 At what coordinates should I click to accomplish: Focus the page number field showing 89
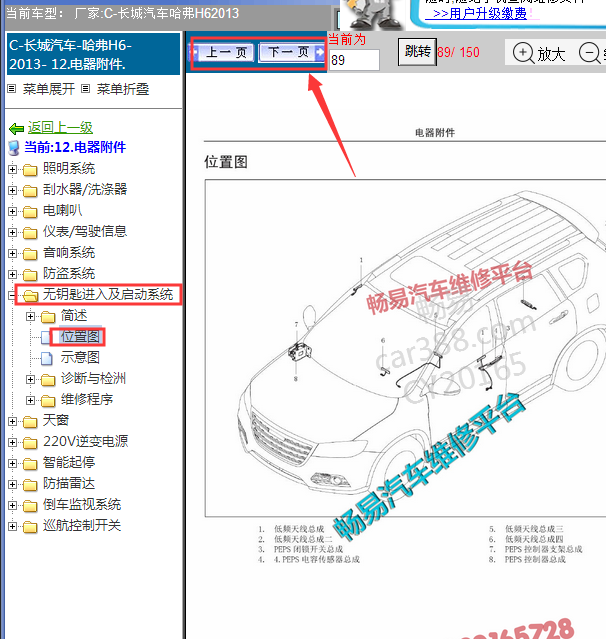(355, 60)
